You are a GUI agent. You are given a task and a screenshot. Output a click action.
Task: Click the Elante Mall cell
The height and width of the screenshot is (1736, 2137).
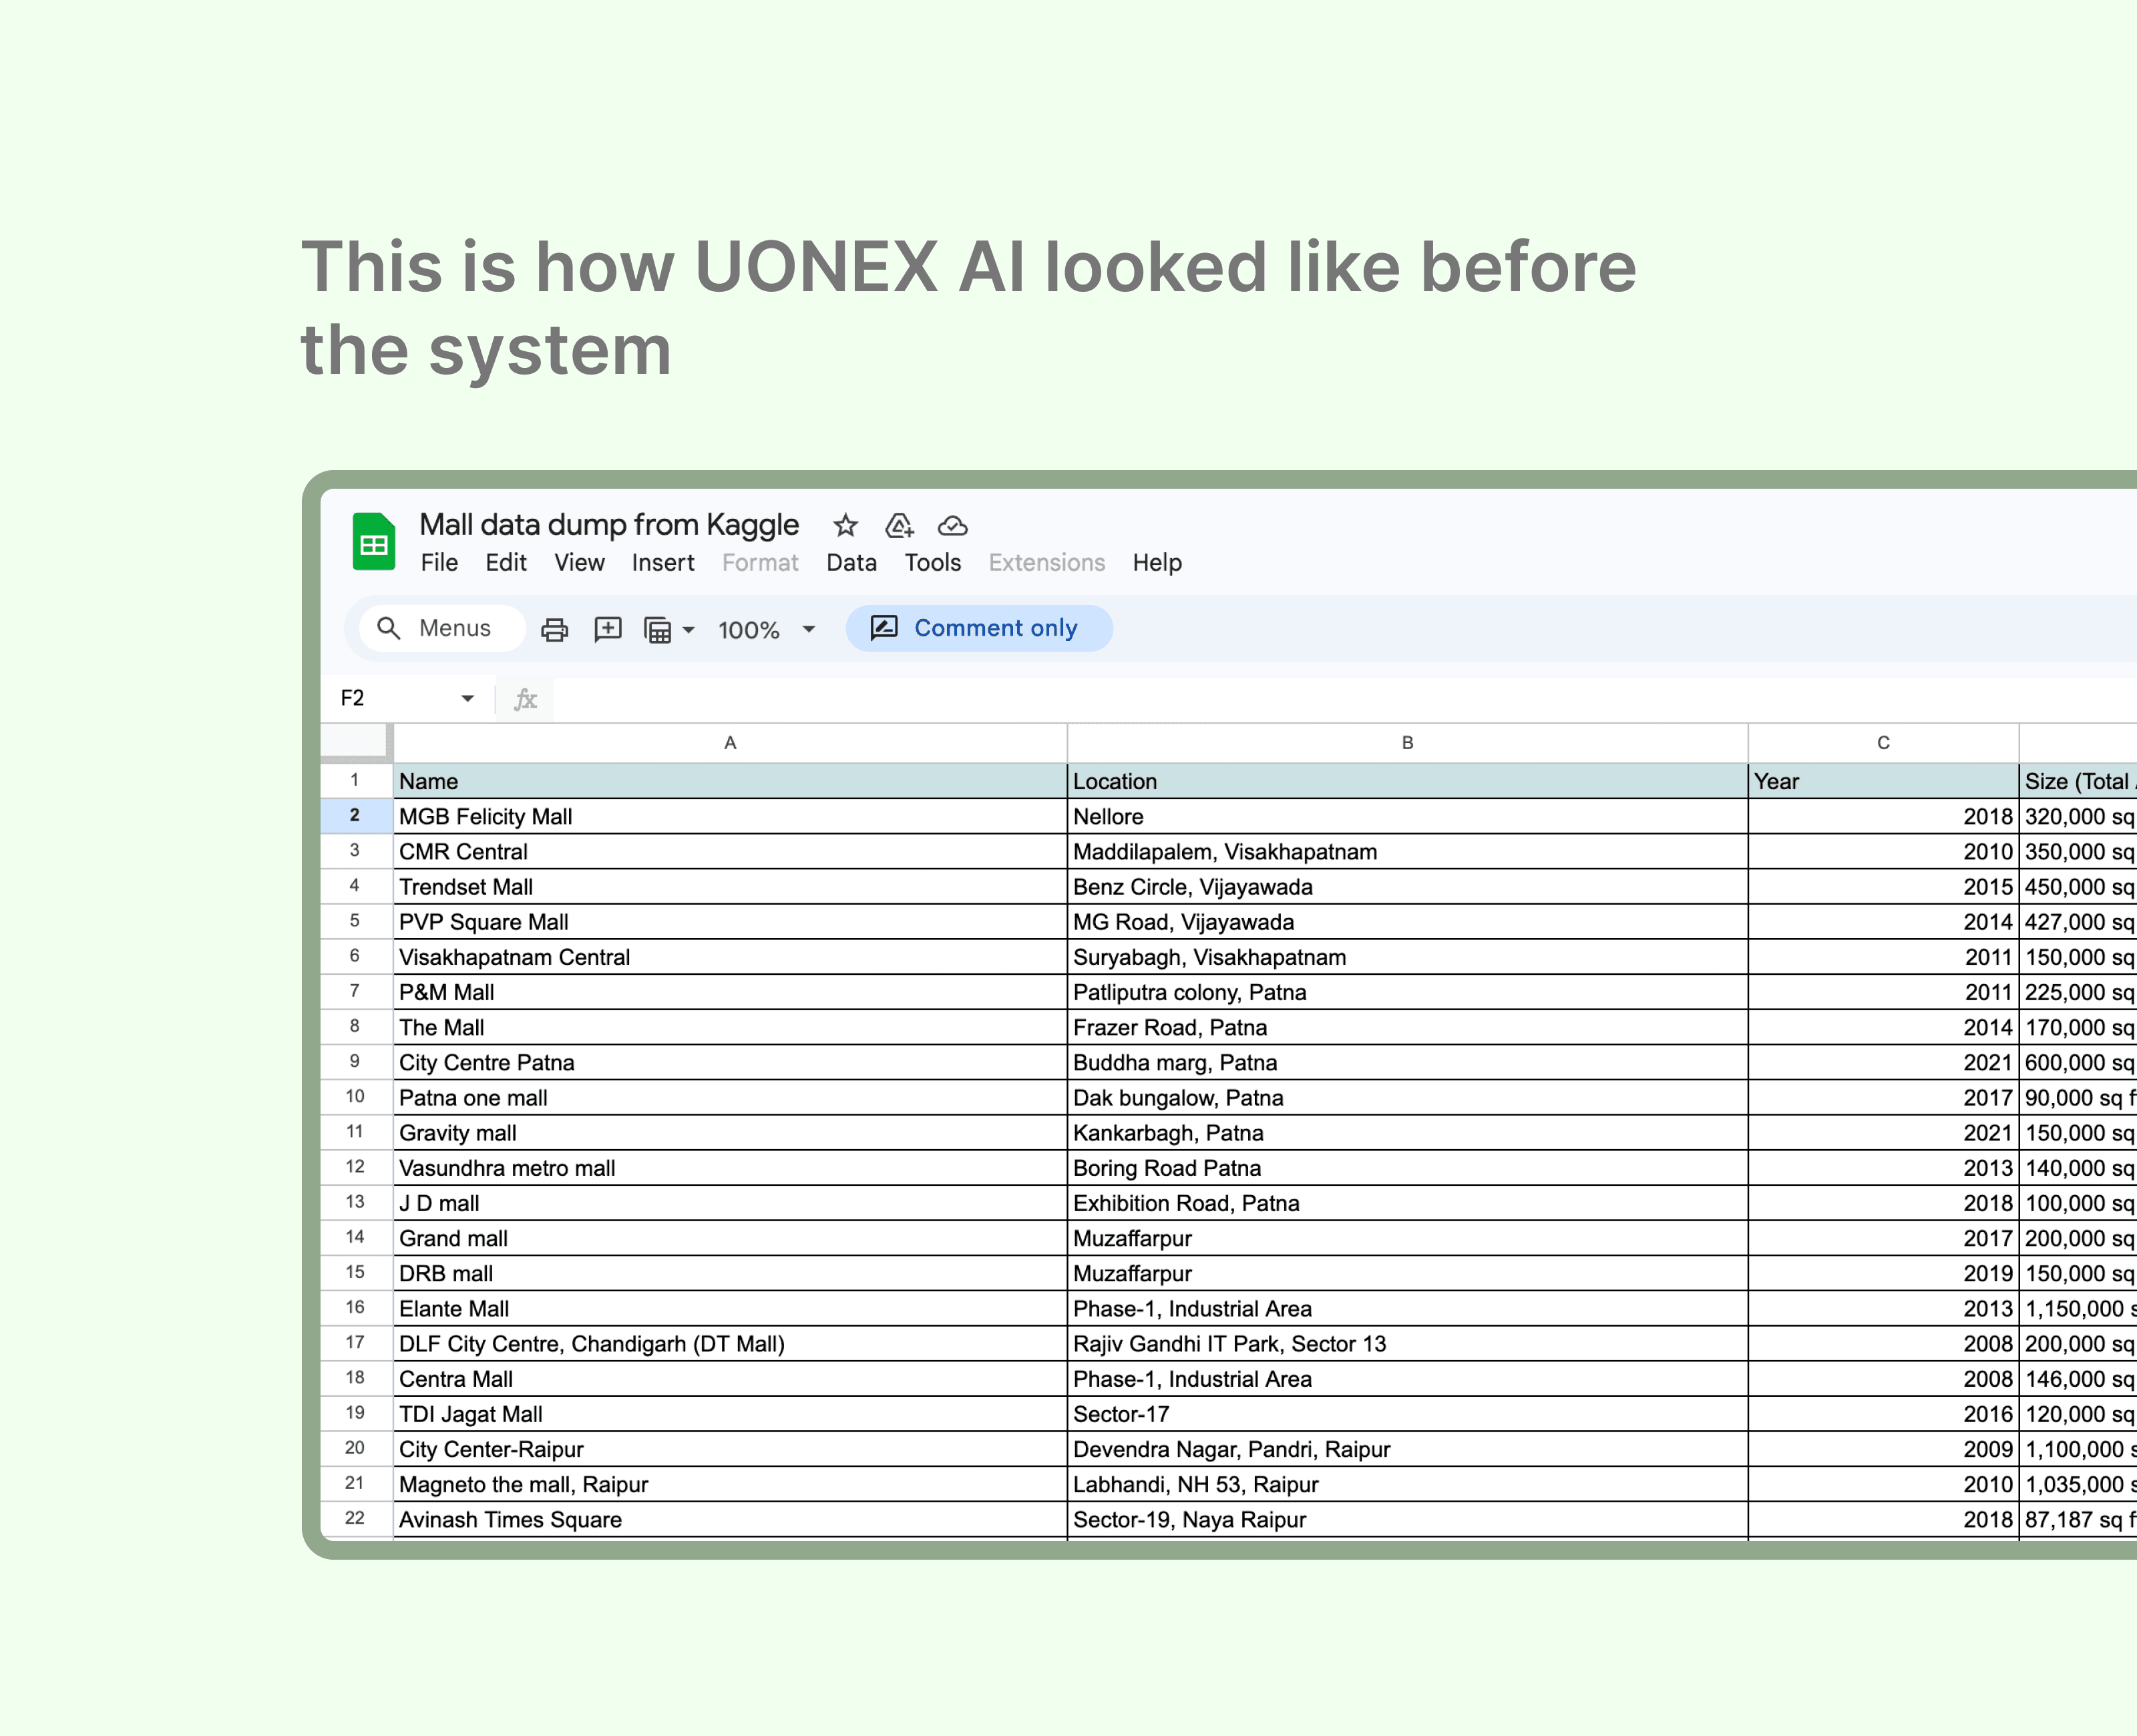click(729, 1308)
